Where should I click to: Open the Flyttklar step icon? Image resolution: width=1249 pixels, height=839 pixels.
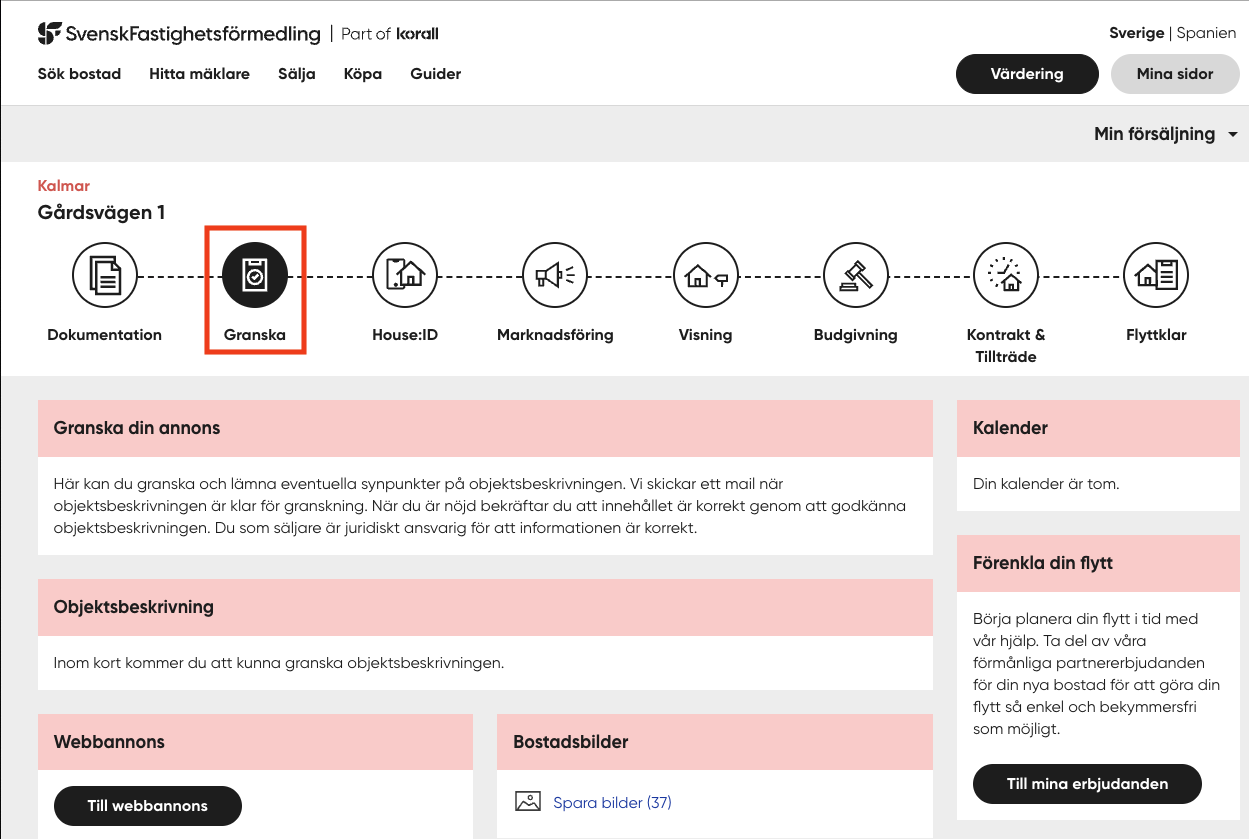pos(1156,275)
